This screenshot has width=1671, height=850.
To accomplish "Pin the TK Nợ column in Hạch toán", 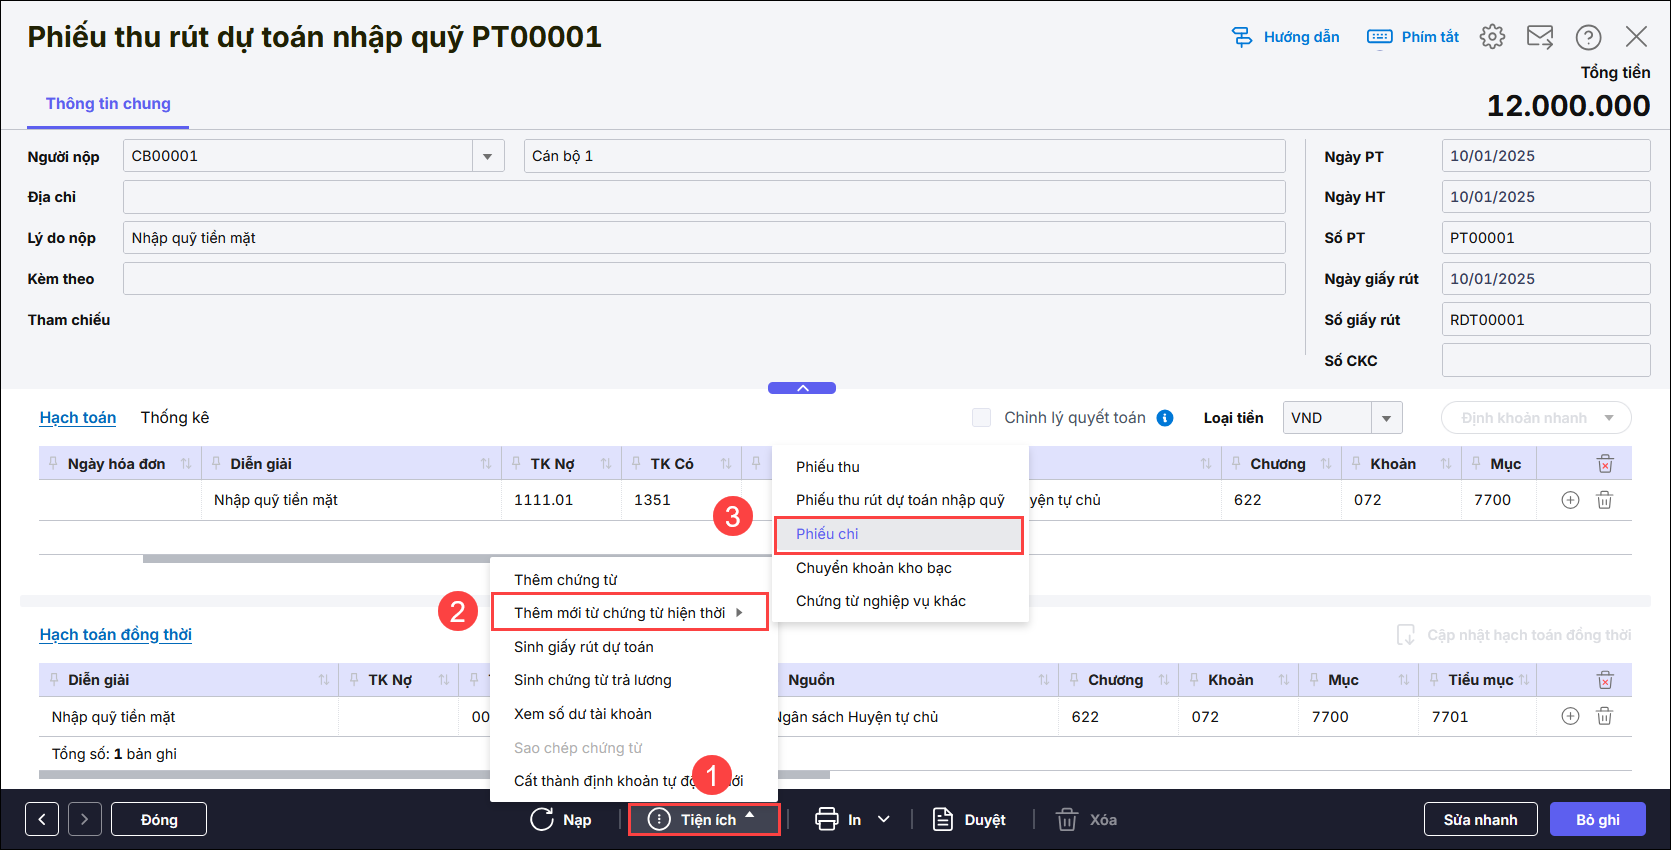I will (x=516, y=463).
